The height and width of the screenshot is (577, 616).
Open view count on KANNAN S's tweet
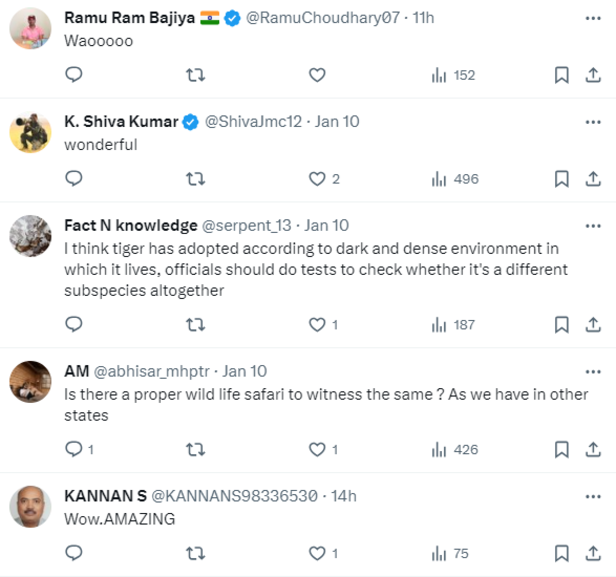click(x=450, y=553)
